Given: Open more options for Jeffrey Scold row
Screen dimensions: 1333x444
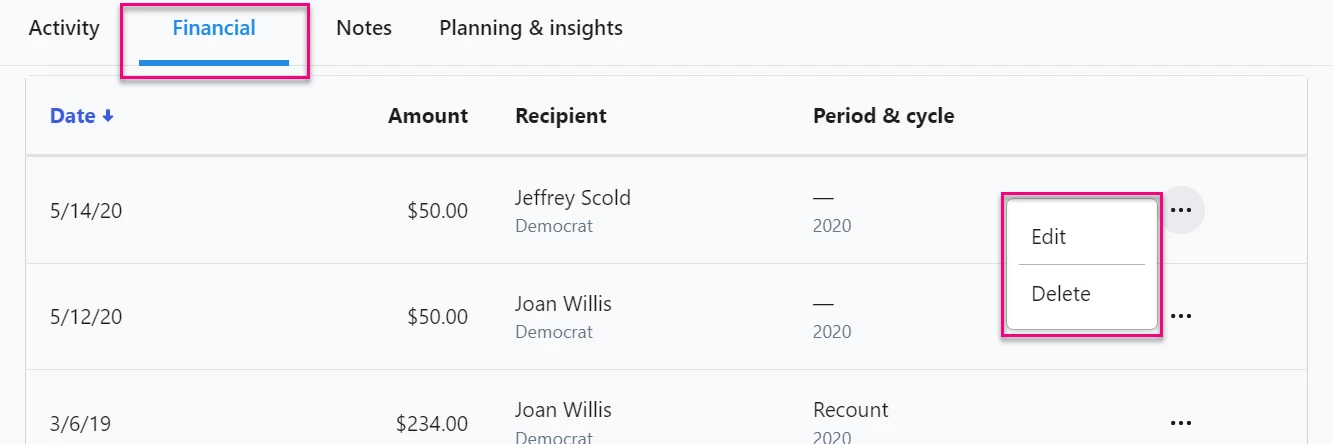Looking at the screenshot, I should 1181,211.
